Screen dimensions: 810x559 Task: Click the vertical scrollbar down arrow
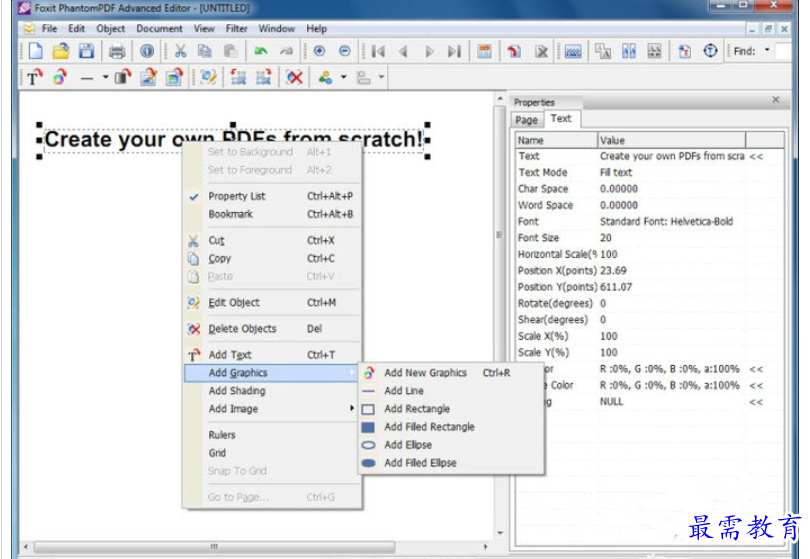(500, 533)
